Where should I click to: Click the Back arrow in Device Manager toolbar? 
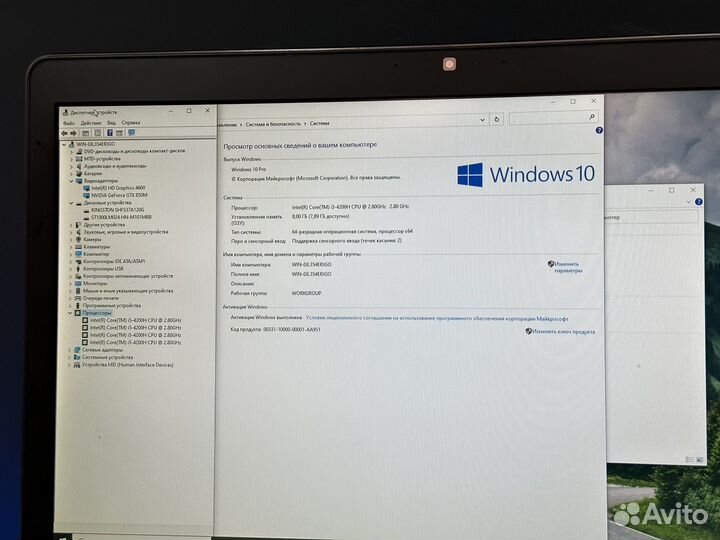[64, 133]
